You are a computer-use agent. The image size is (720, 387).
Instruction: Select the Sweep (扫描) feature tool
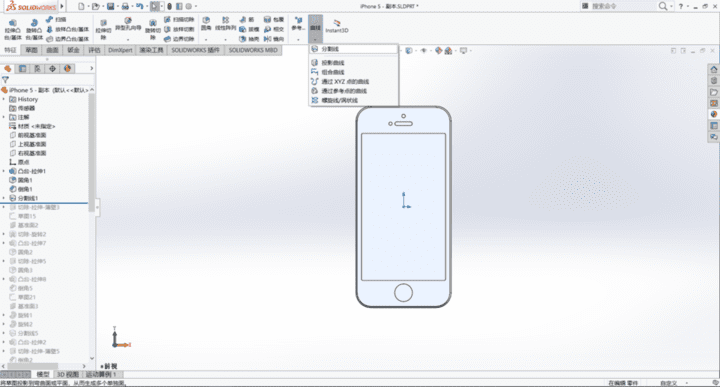coord(56,19)
